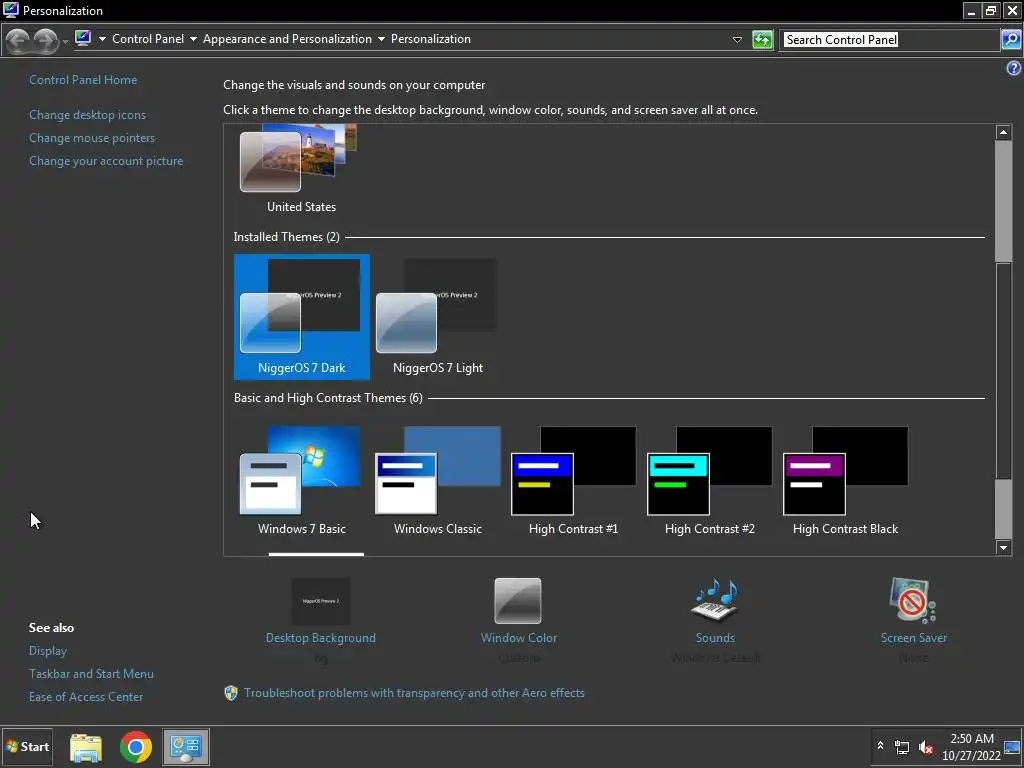This screenshot has width=1024, height=768.
Task: Open Change your account picture
Action: tap(106, 161)
